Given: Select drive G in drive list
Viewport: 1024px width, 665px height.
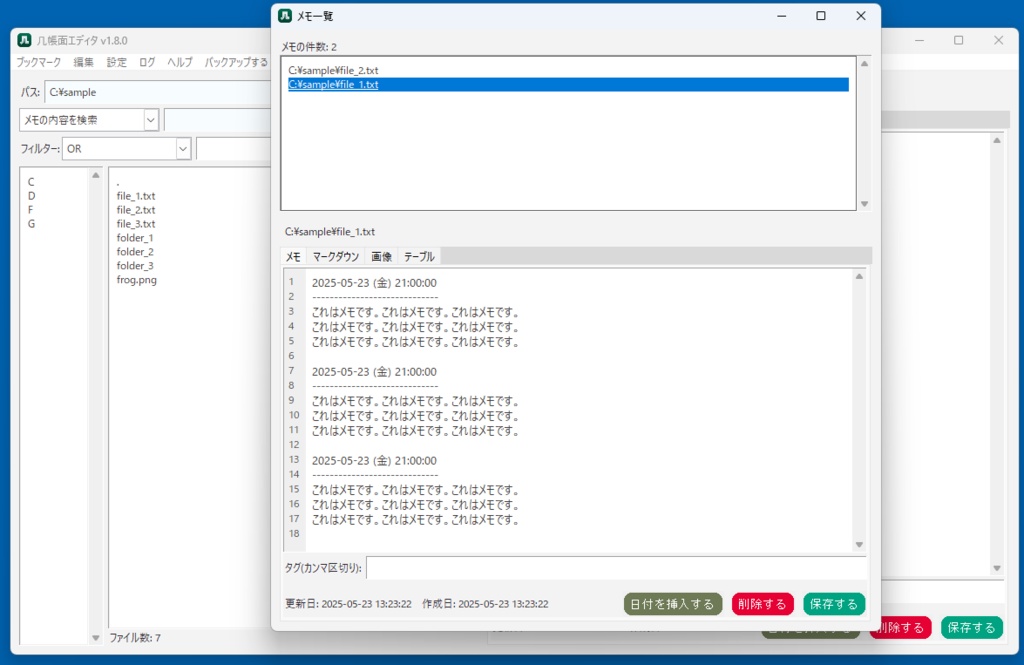Looking at the screenshot, I should [x=31, y=223].
